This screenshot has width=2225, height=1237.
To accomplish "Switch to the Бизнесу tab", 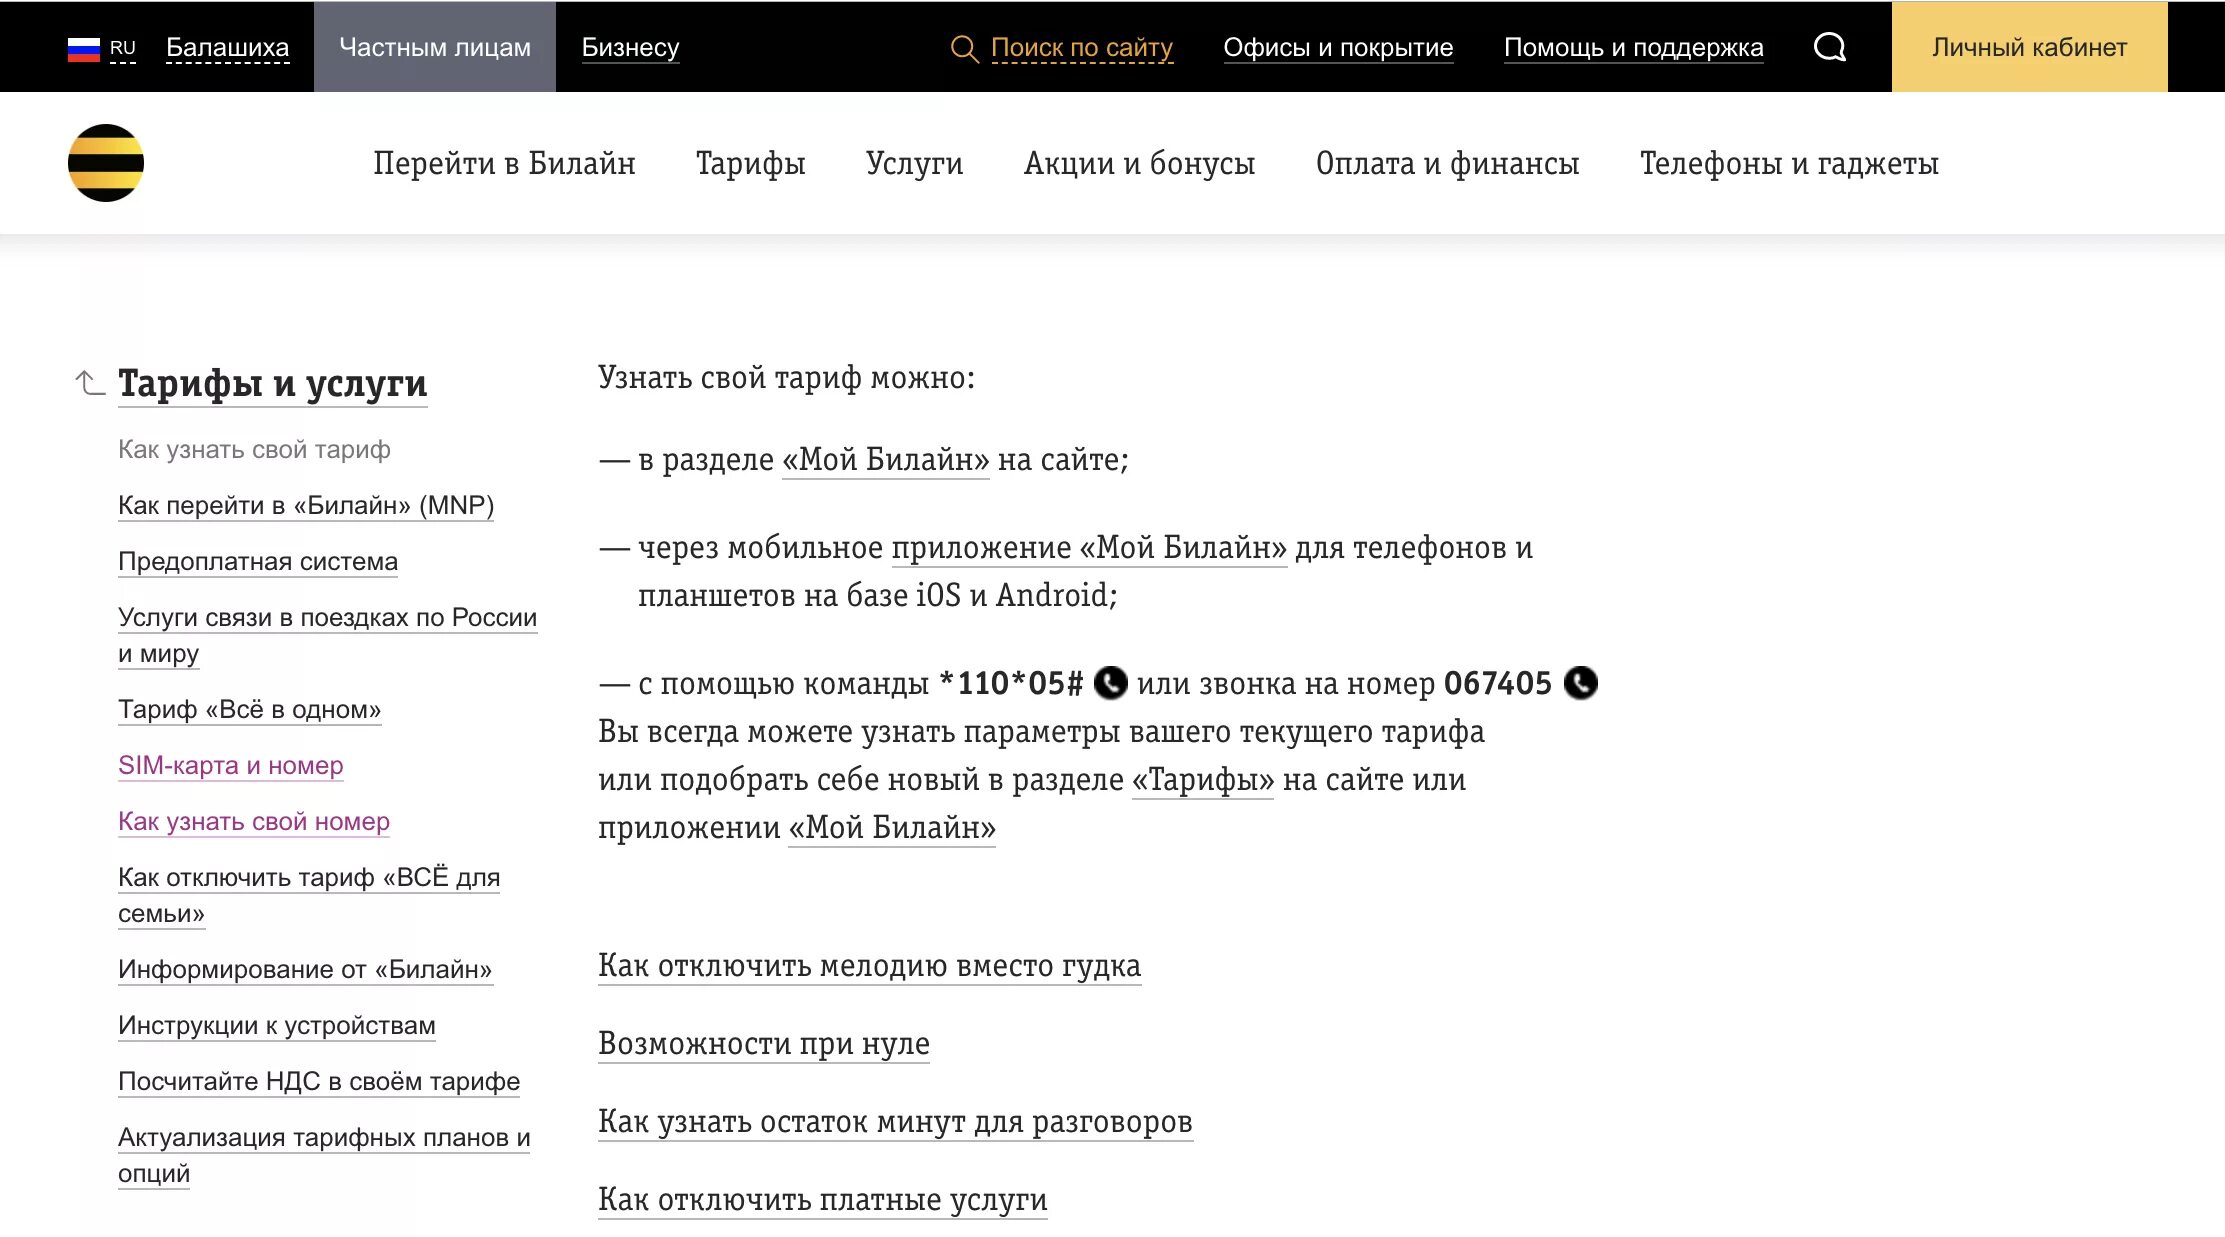I will click(630, 47).
